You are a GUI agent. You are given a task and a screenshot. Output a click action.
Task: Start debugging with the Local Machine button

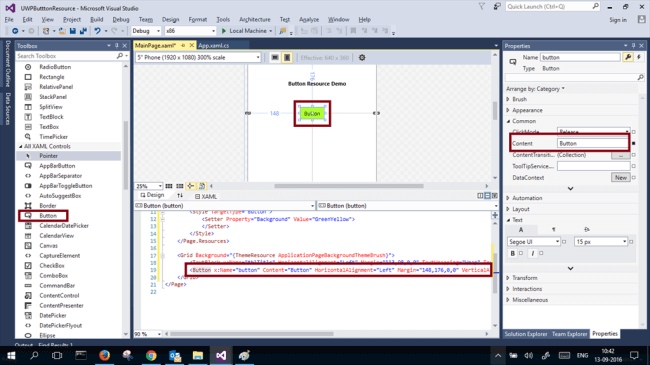(247, 31)
